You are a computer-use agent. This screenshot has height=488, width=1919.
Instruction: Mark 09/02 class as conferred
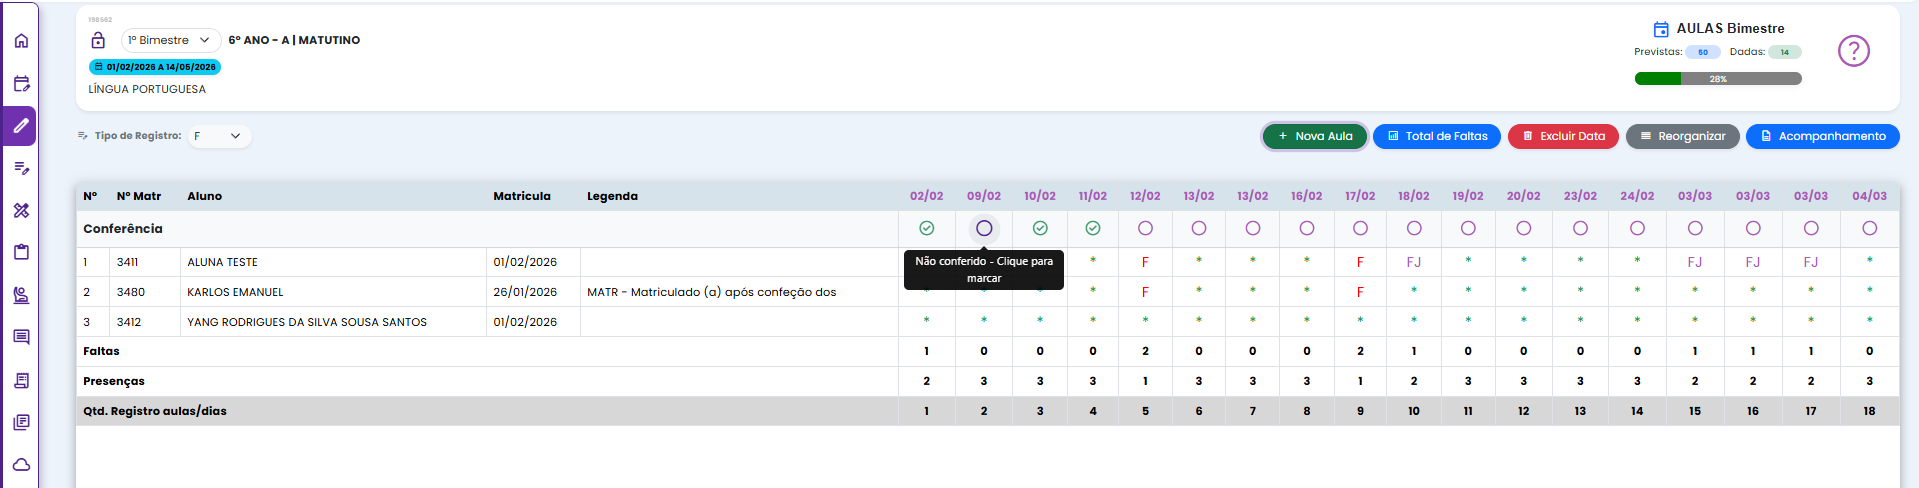click(x=984, y=229)
